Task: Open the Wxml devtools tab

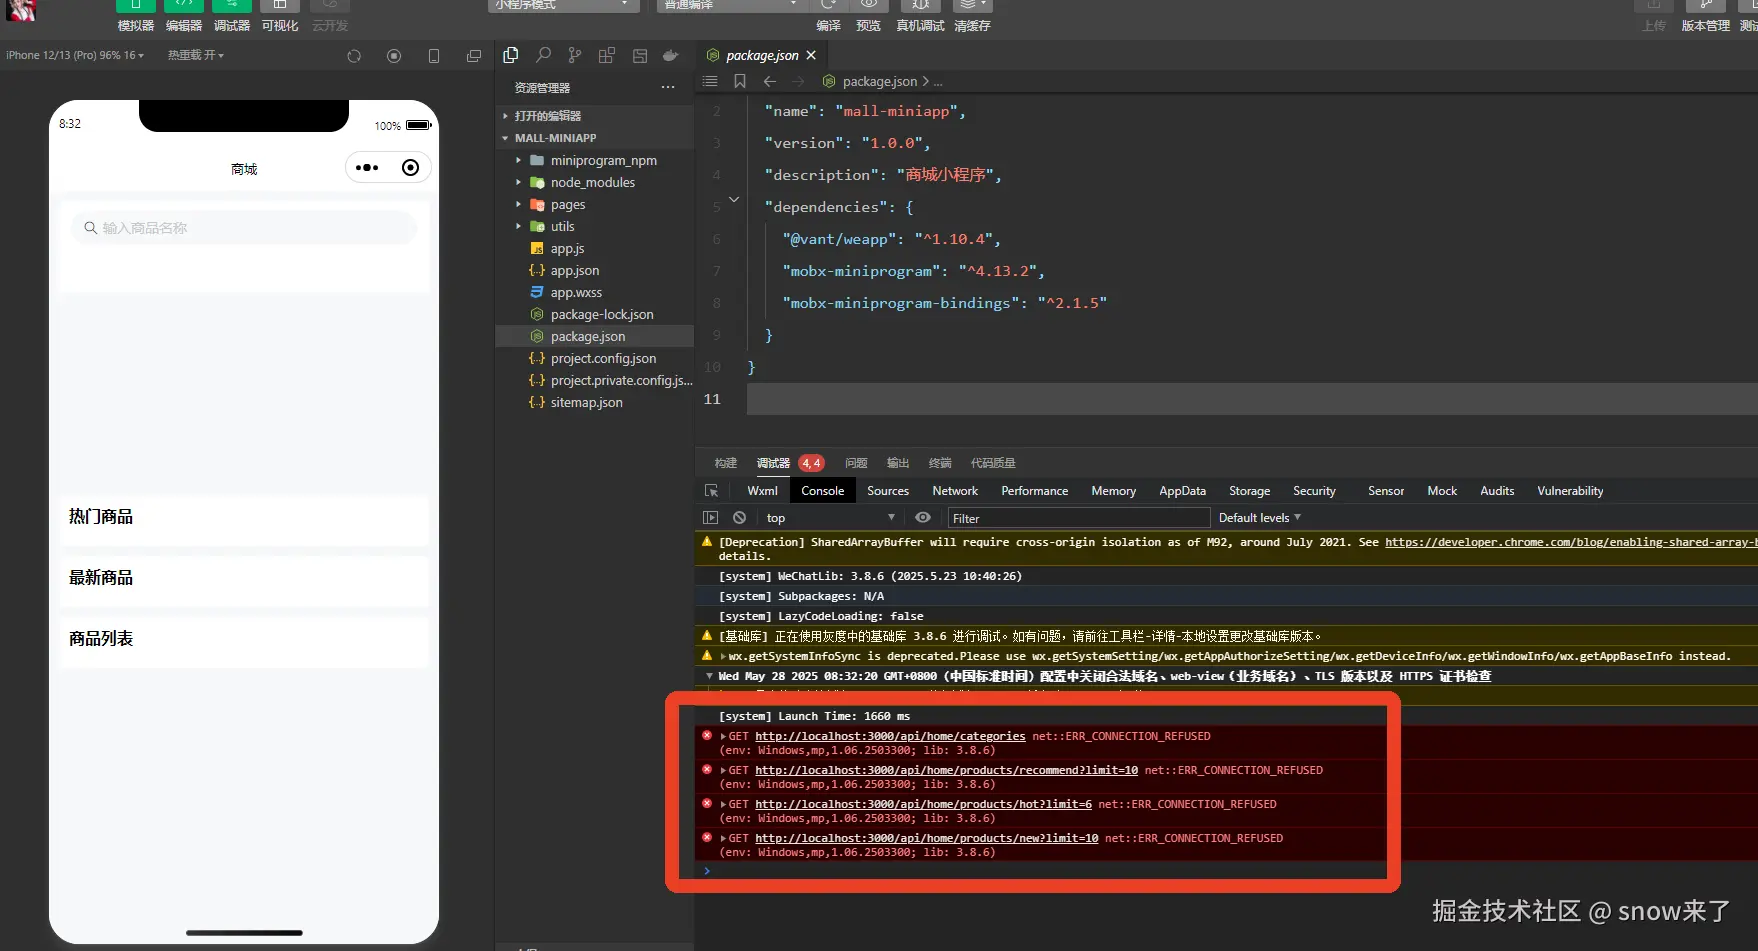Action: coord(762,491)
